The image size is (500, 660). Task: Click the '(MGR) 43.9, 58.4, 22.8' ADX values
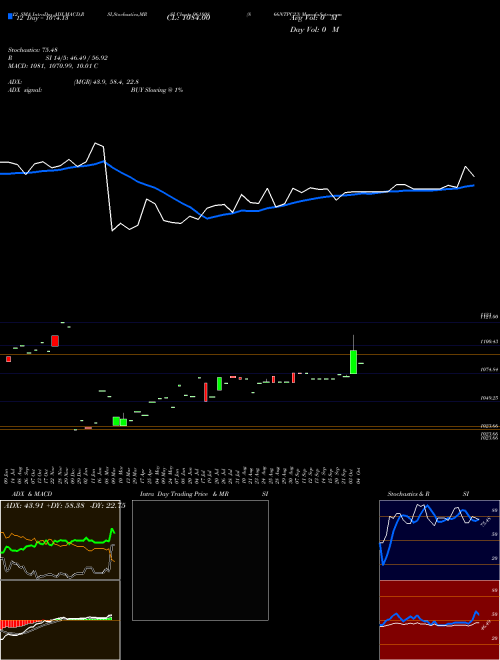(x=106, y=82)
